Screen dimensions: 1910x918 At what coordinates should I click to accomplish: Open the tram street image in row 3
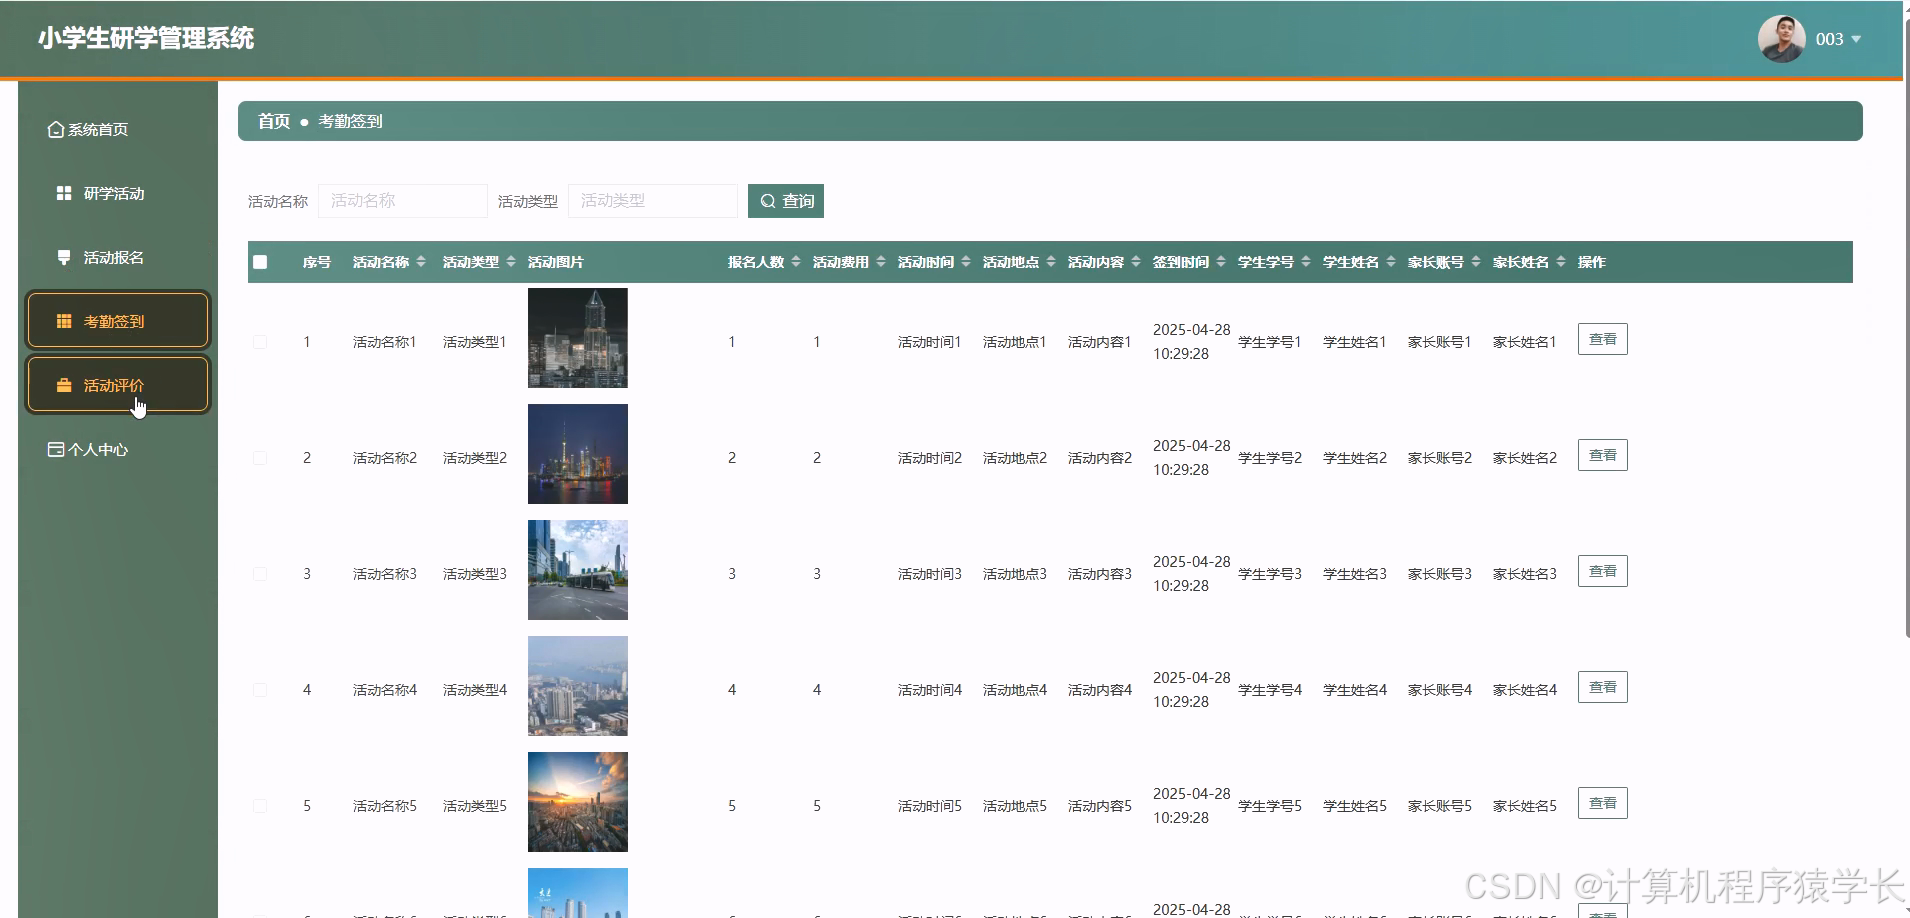coord(578,570)
